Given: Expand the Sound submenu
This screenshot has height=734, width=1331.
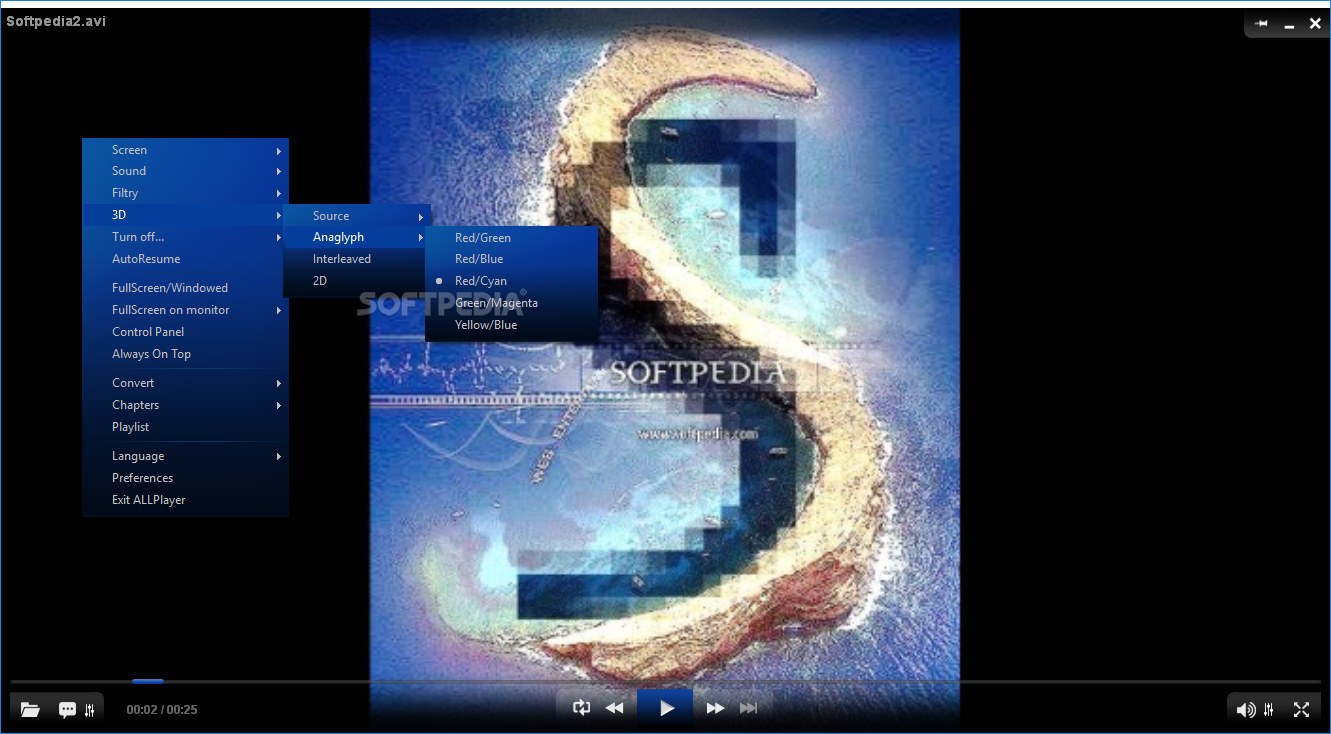Looking at the screenshot, I should coord(185,171).
